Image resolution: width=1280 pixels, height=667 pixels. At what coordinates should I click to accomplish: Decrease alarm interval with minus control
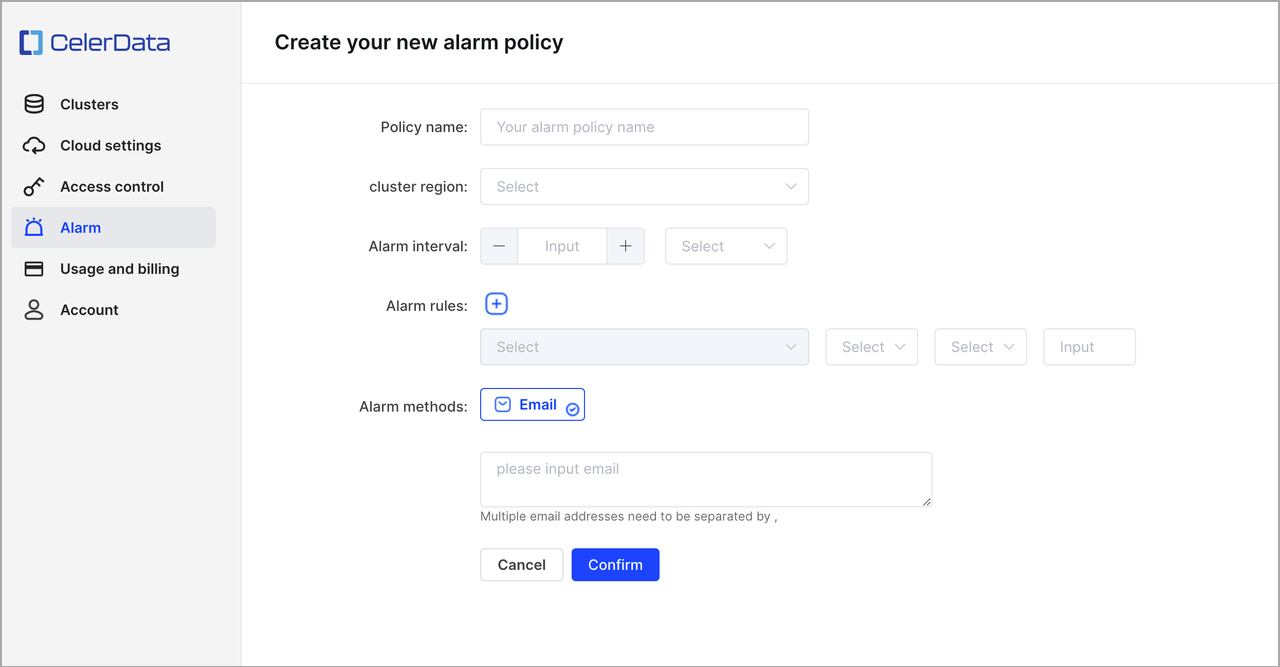click(x=499, y=245)
